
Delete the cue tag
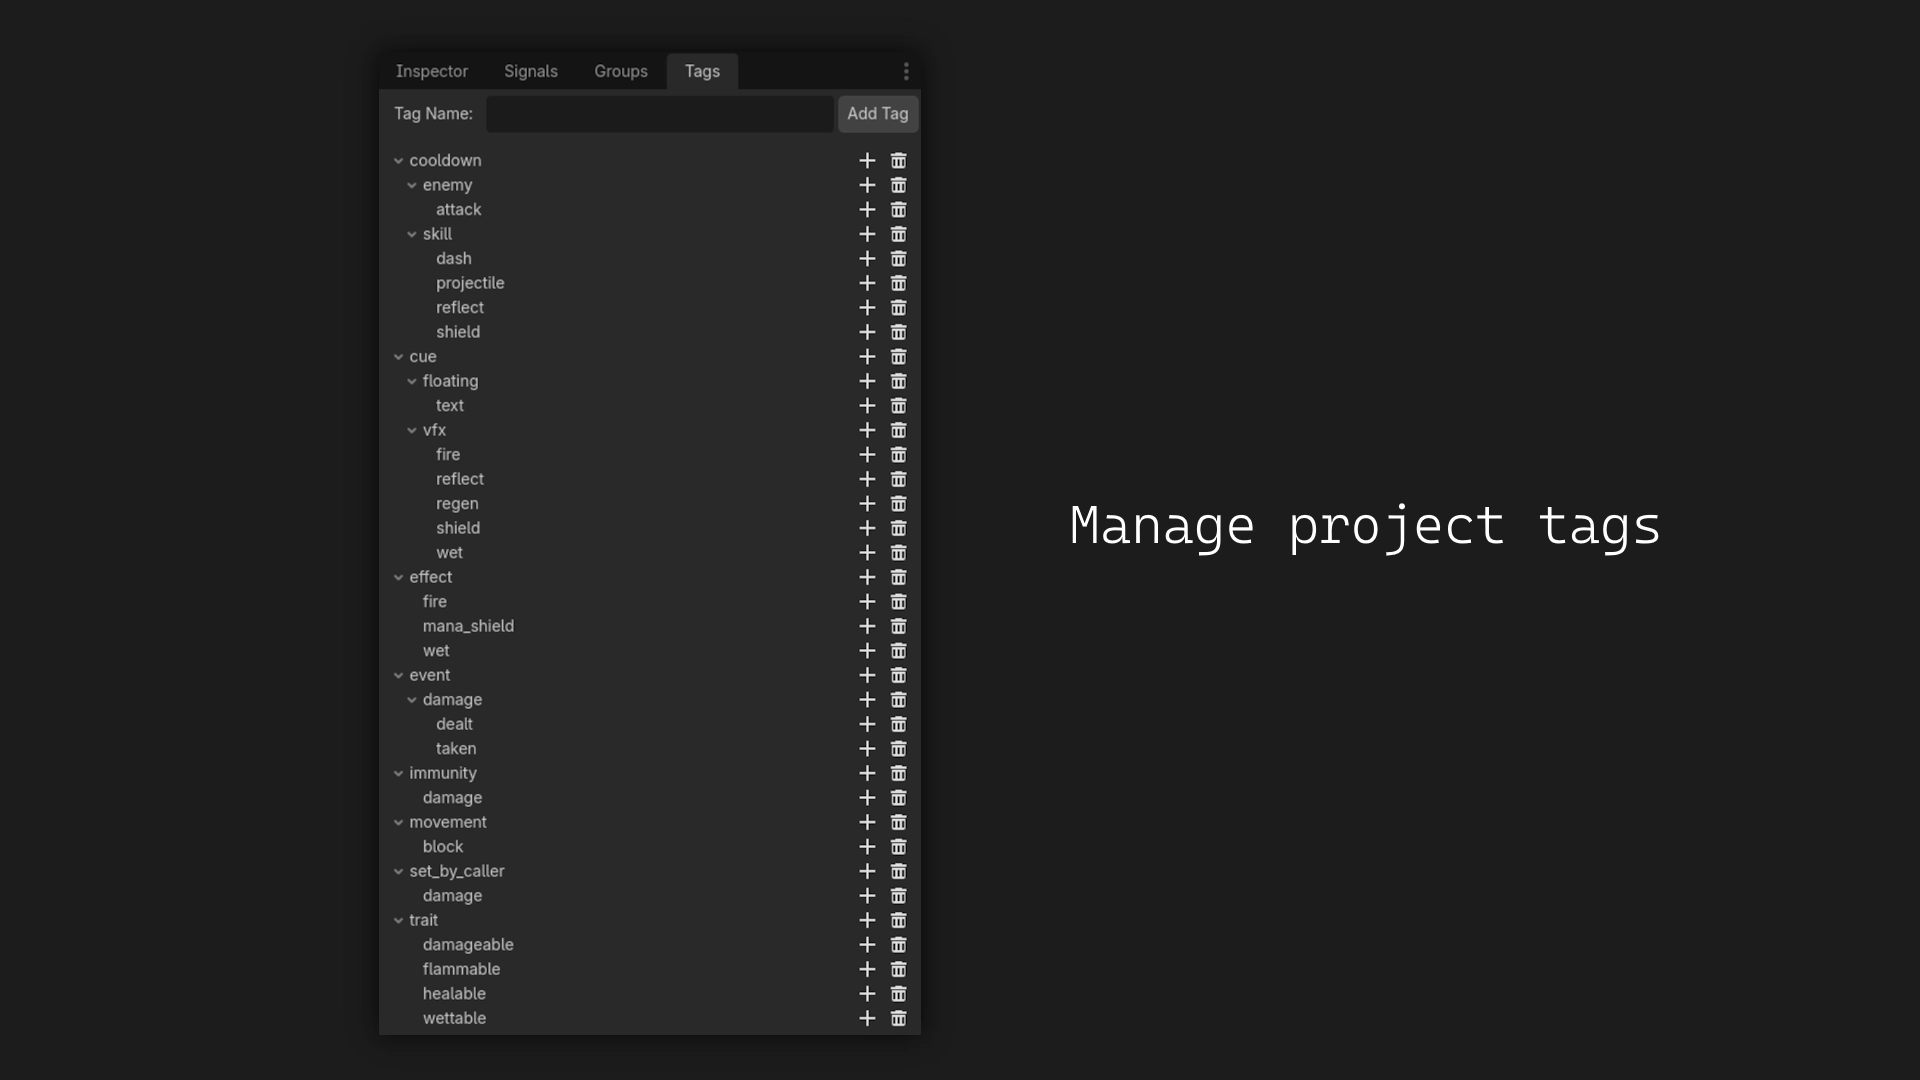click(898, 357)
